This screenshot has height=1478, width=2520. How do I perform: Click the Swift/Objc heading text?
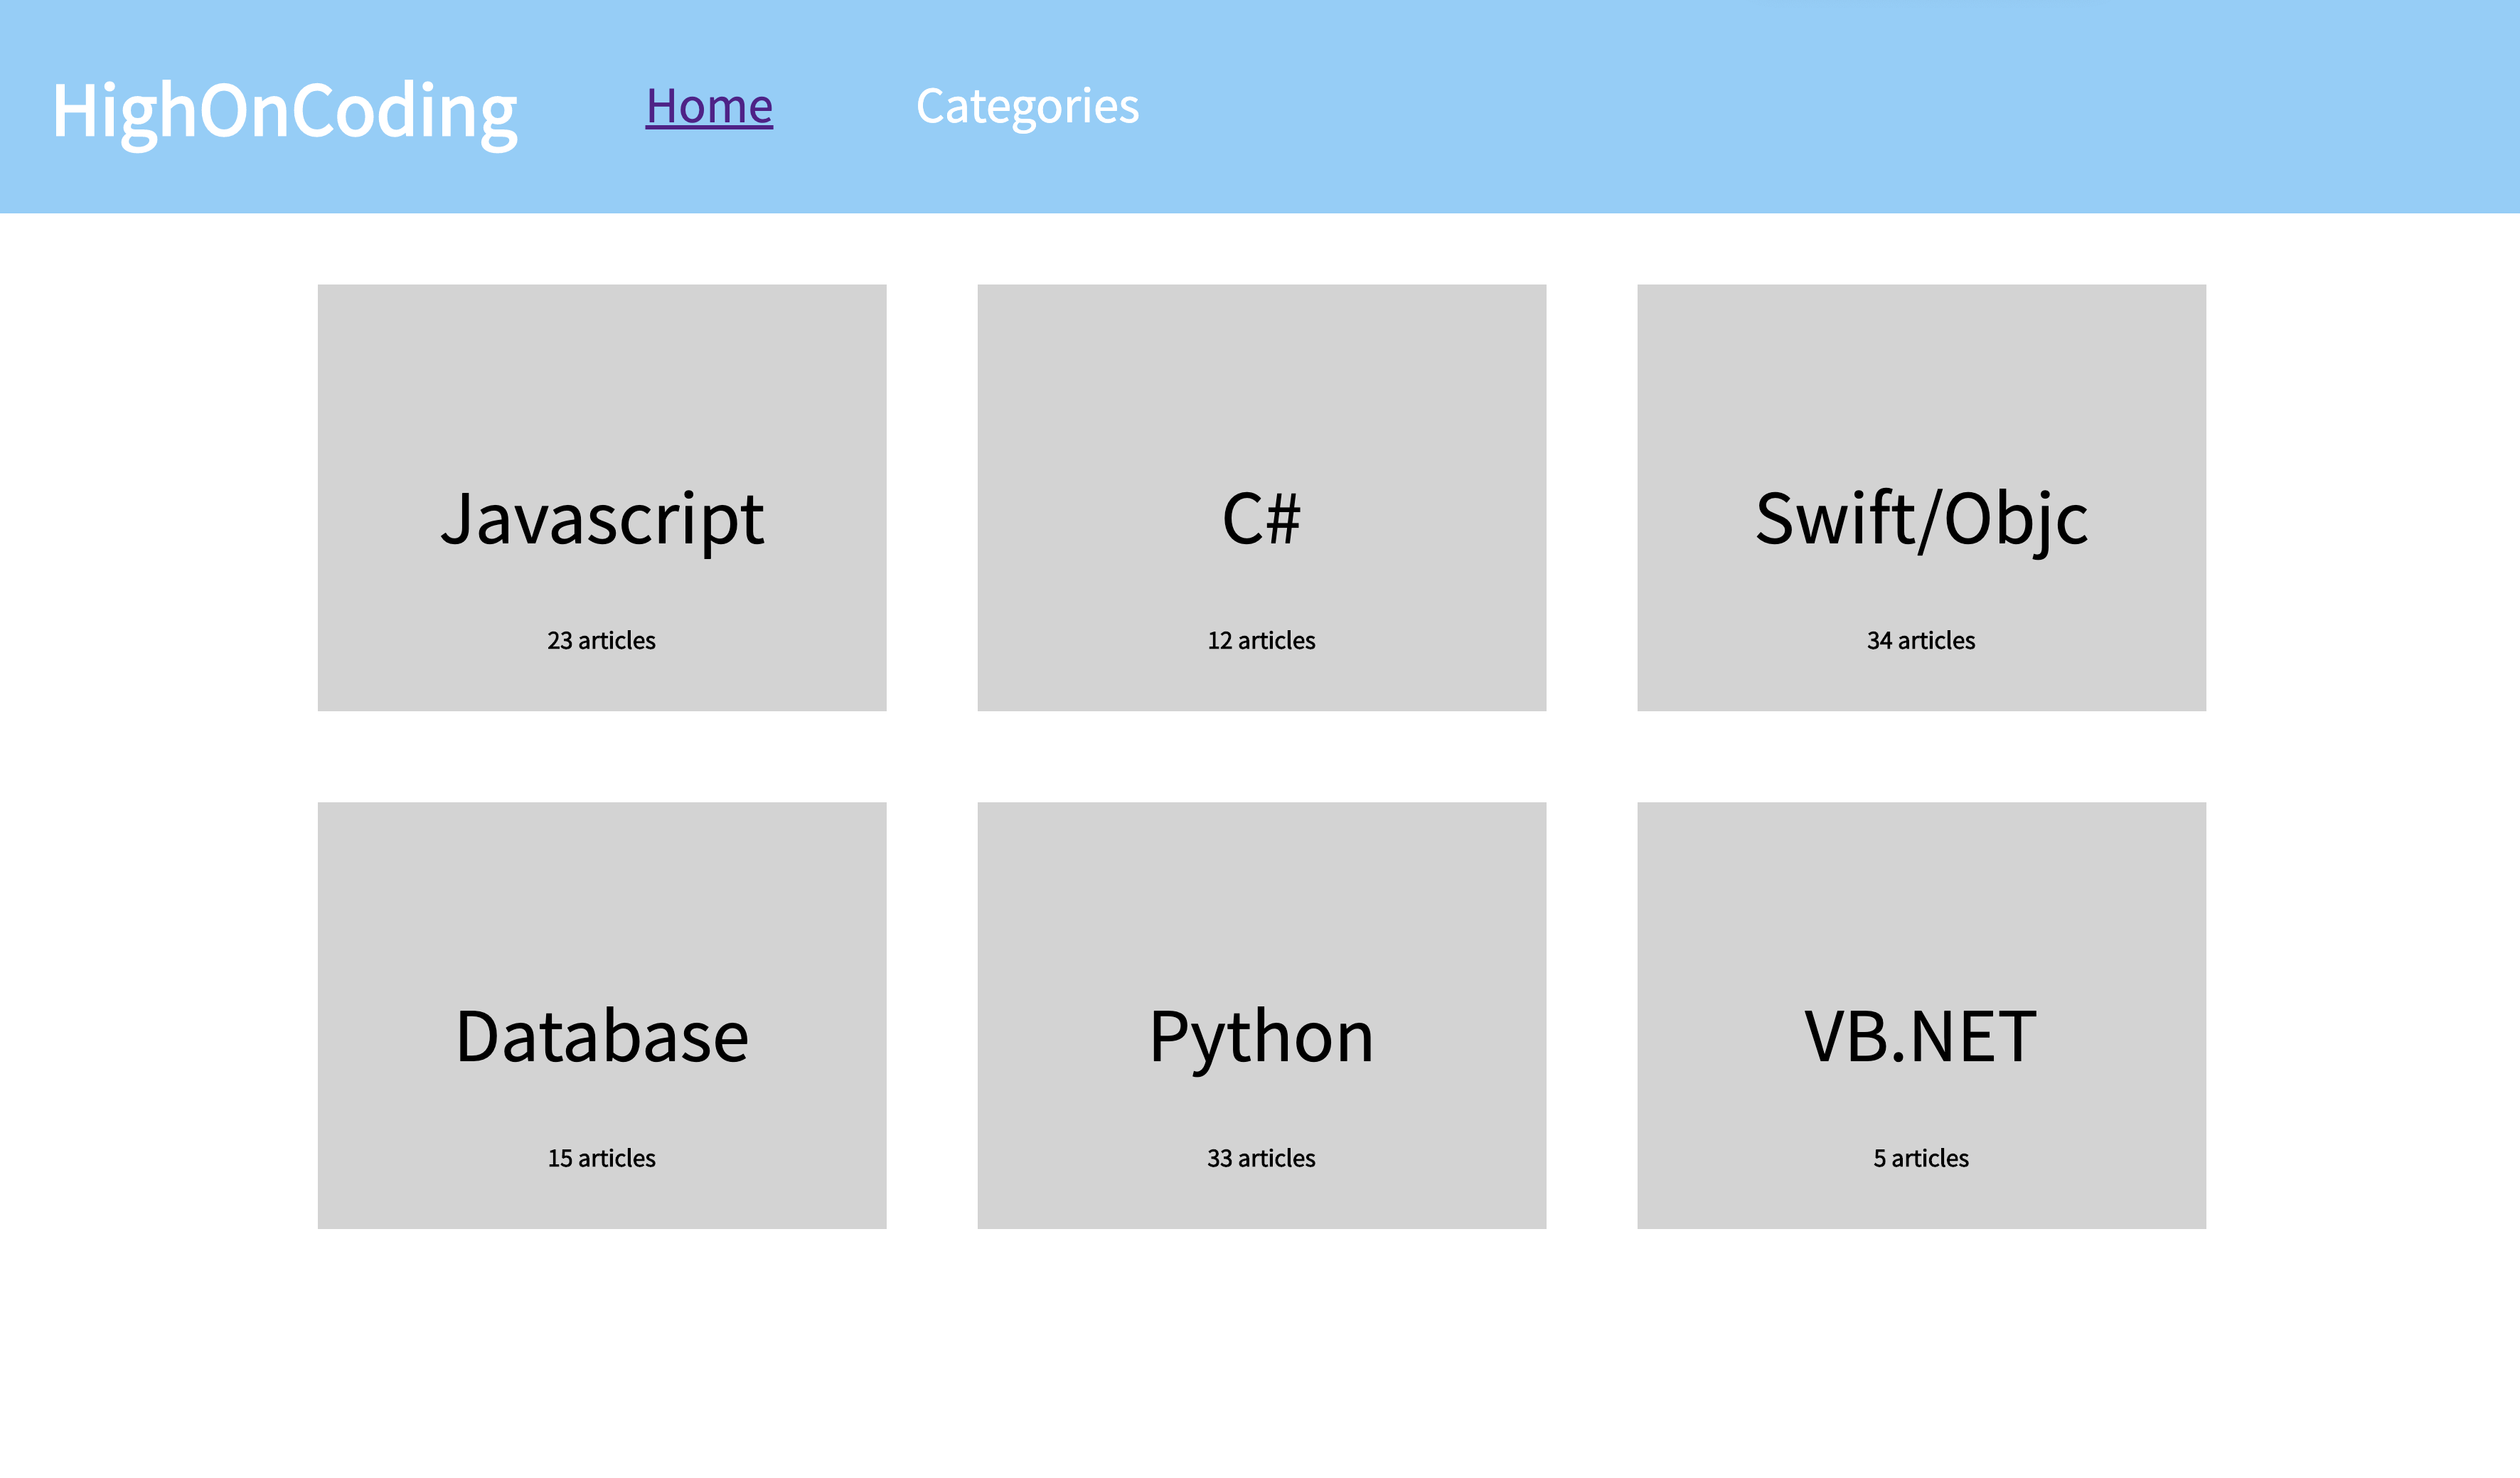(x=1921, y=519)
